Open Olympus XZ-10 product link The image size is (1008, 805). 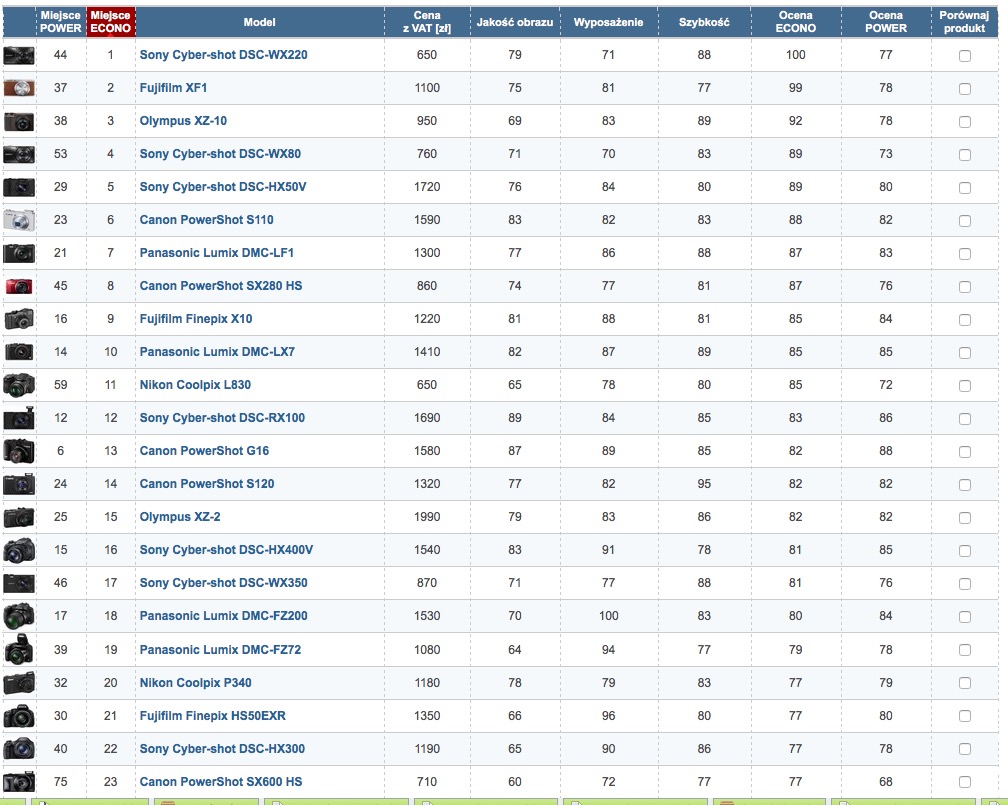coord(183,121)
